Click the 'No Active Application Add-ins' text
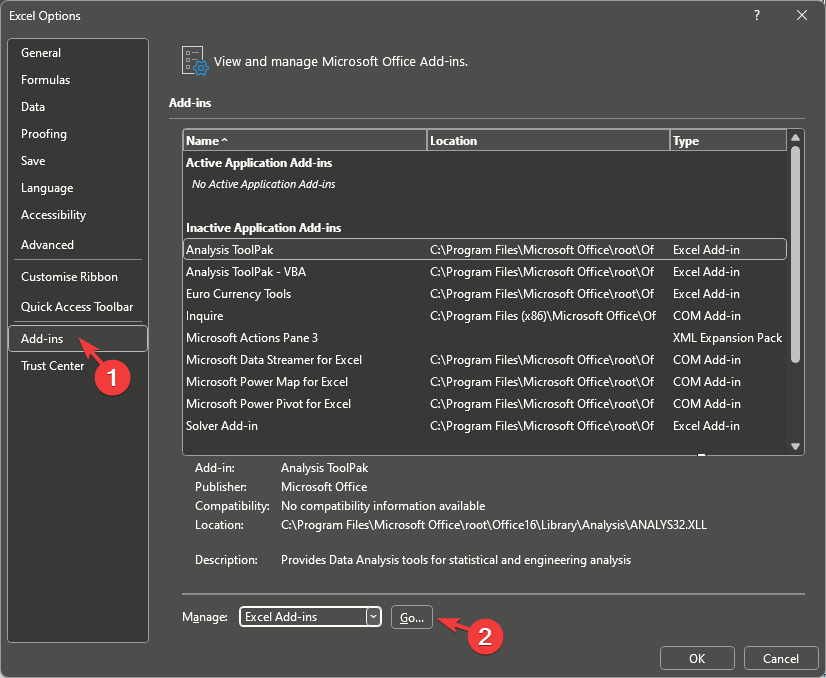 (263, 184)
